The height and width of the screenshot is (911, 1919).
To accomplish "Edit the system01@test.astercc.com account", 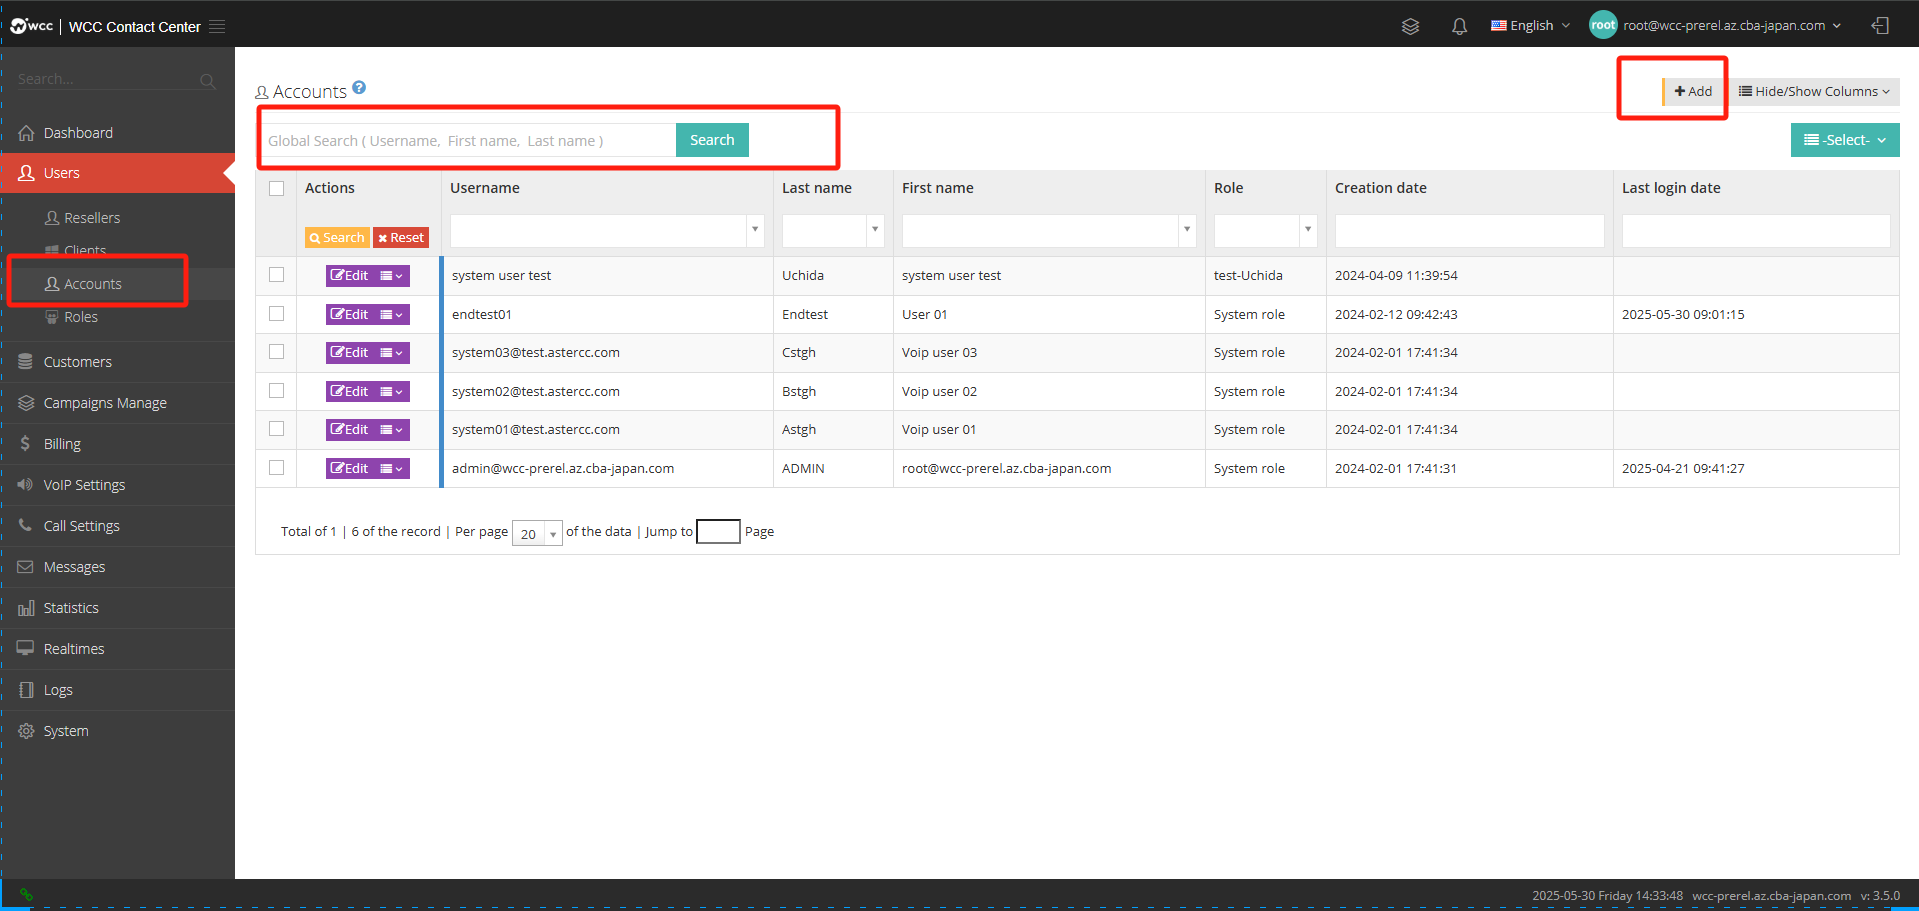I will tap(350, 429).
